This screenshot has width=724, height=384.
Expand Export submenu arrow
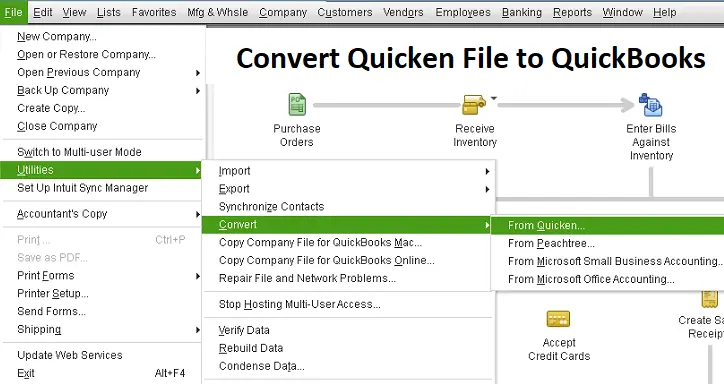click(487, 190)
